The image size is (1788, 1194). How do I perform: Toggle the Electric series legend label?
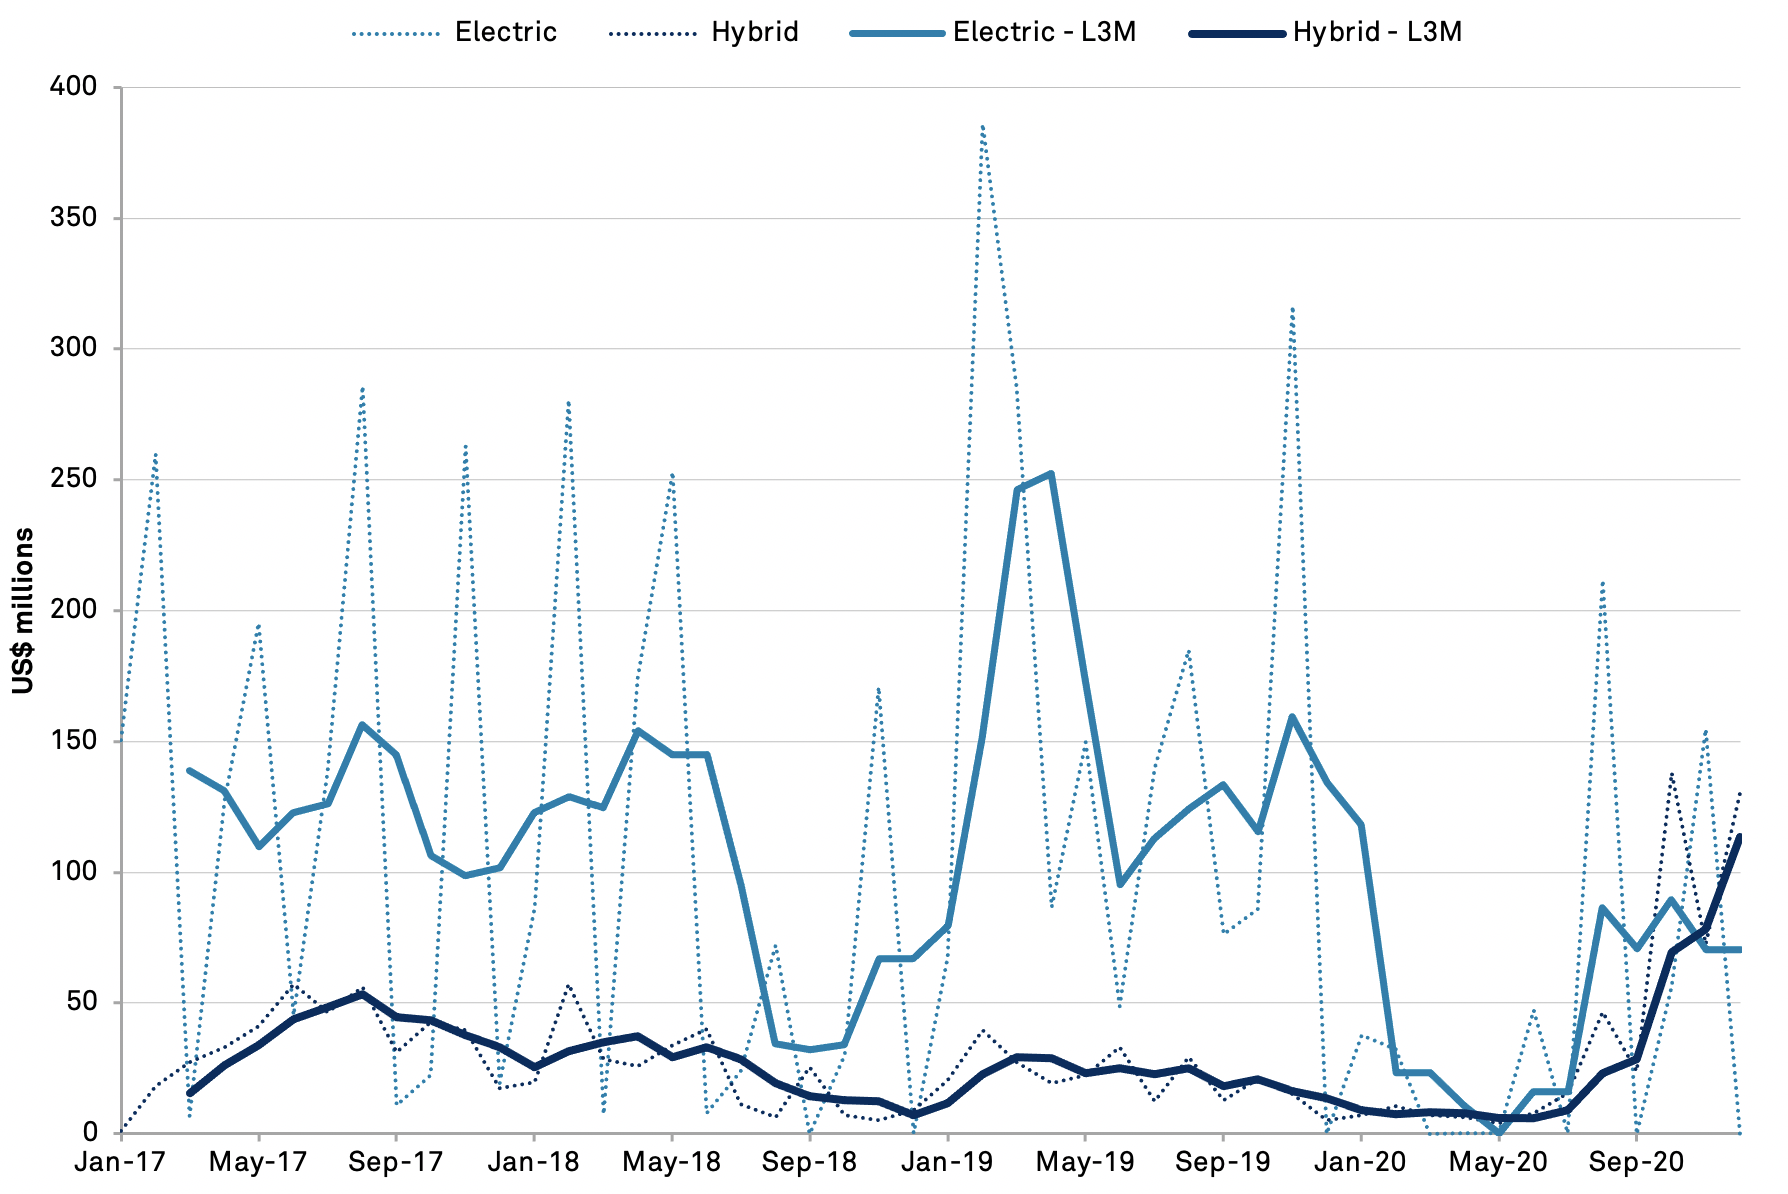(x=505, y=32)
